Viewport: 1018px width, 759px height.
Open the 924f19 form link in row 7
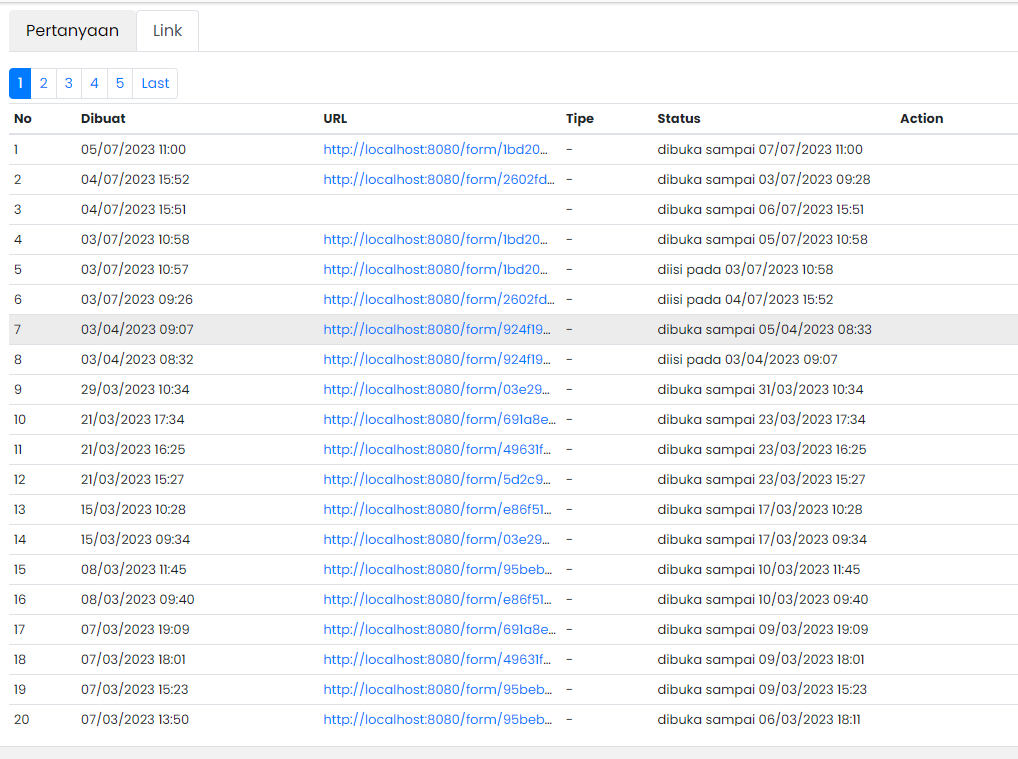pyautogui.click(x=439, y=329)
